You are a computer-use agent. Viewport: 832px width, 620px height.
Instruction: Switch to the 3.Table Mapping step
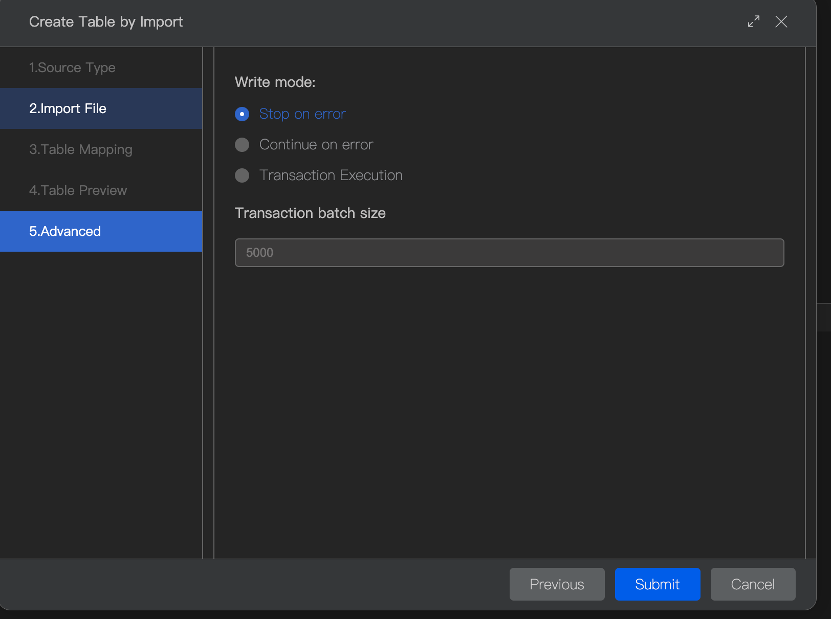(81, 149)
